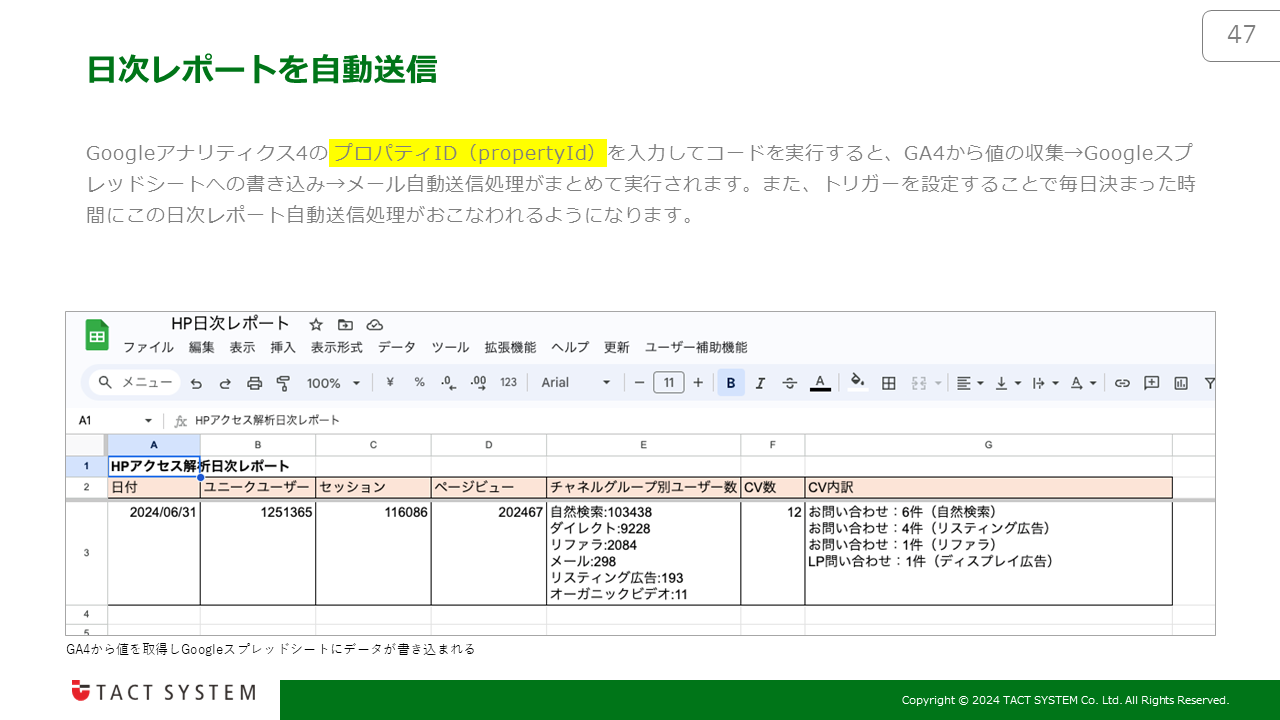Click the filter icon at toolbar edge
1280x720 pixels.
pos(1209,382)
